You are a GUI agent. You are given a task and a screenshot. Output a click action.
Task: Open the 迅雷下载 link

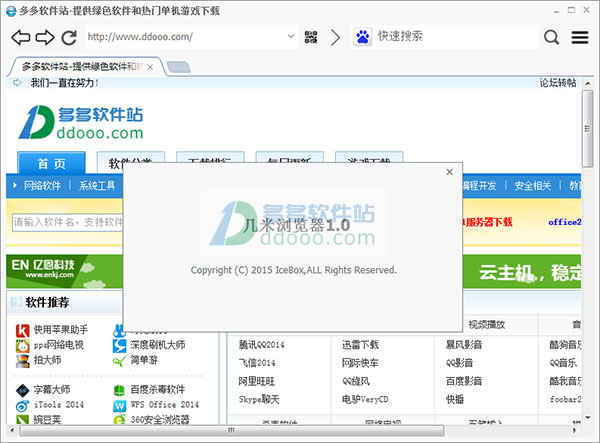(x=360, y=345)
